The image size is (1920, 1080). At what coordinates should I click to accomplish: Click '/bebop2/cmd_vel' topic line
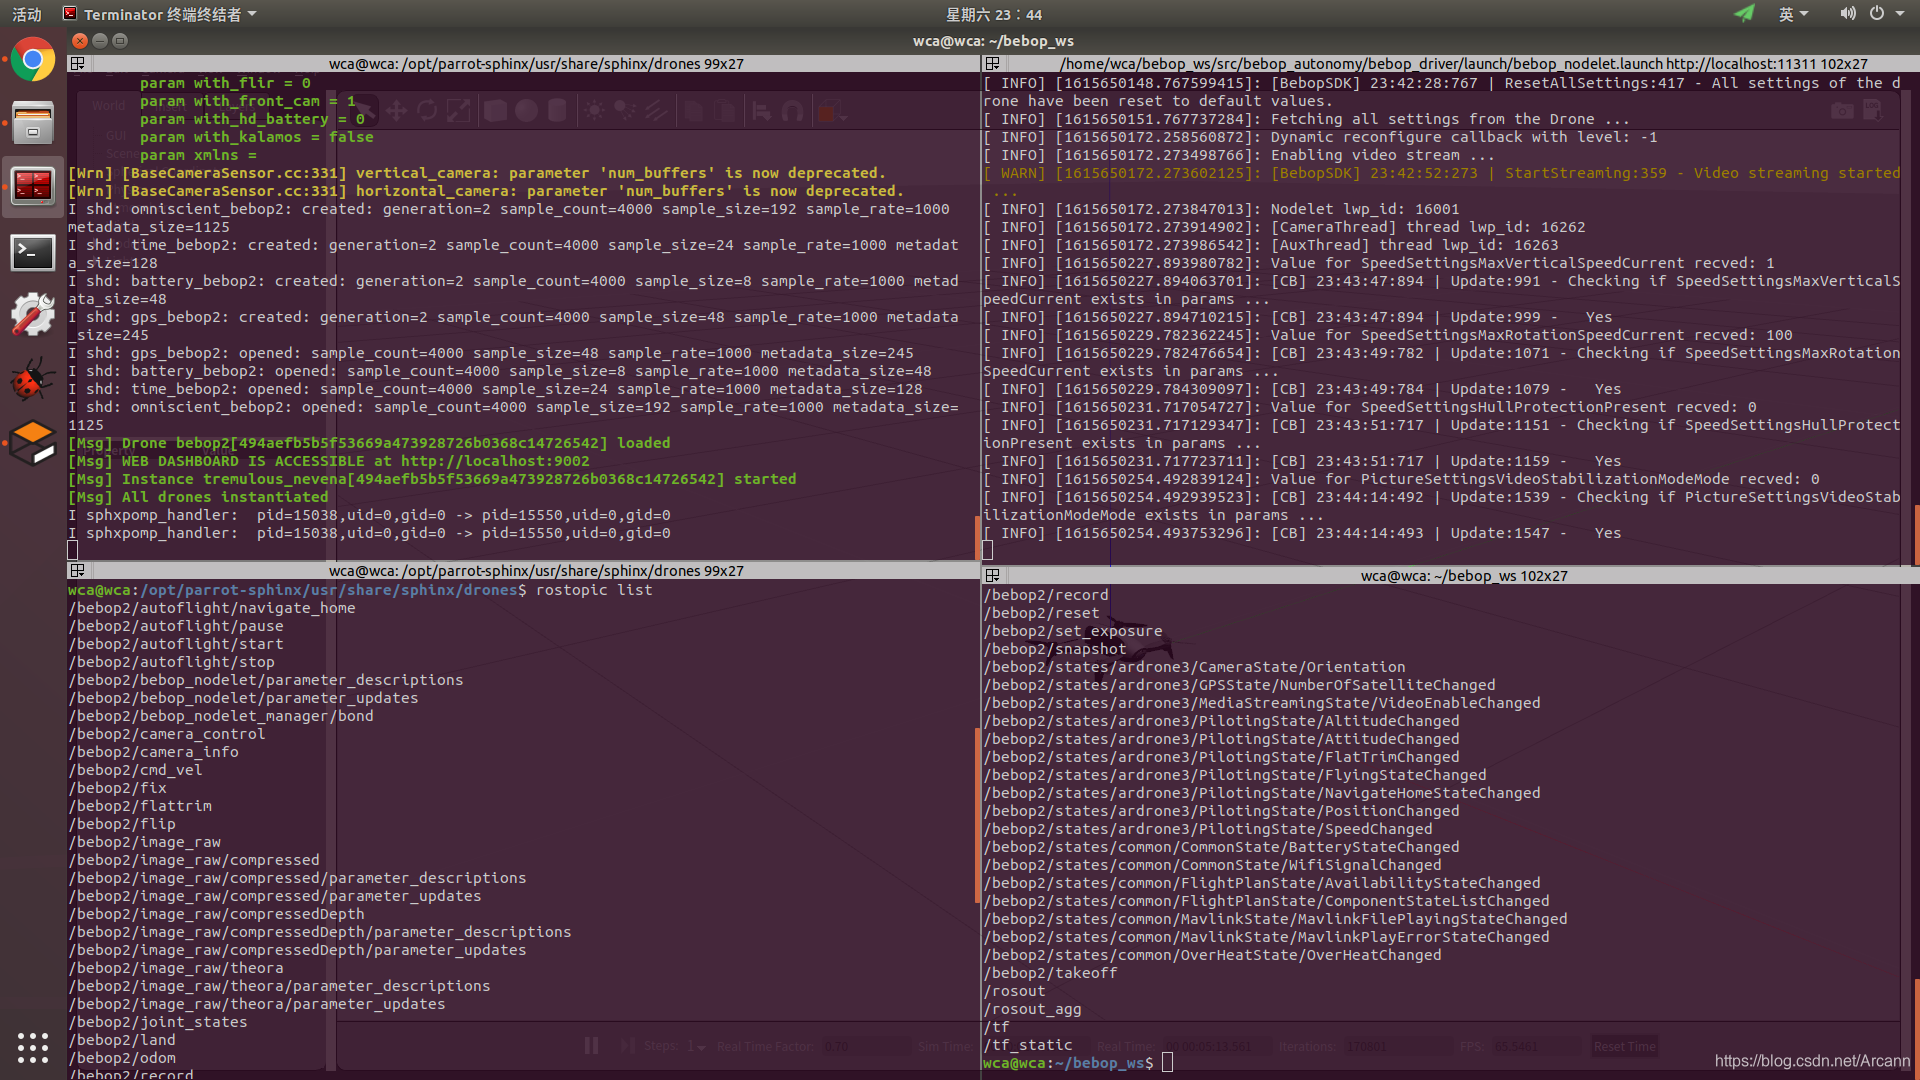[135, 770]
